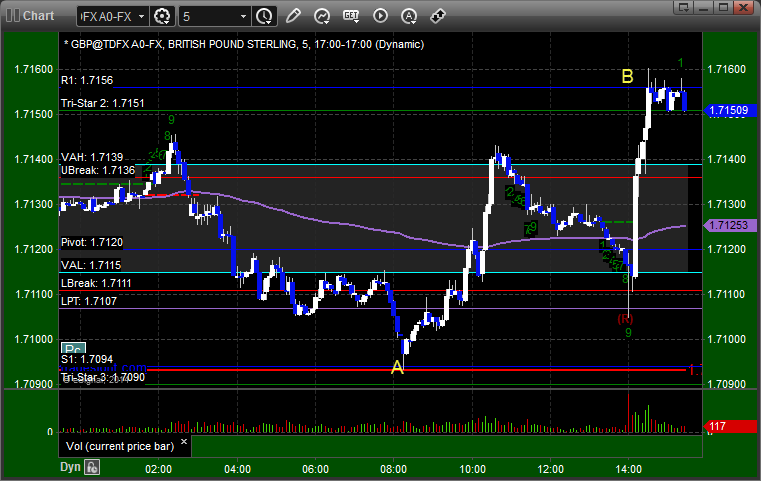The width and height of the screenshot is (761, 481).
Task: Select the Tri-Star 2: 1.7151 label
Action: click(102, 103)
